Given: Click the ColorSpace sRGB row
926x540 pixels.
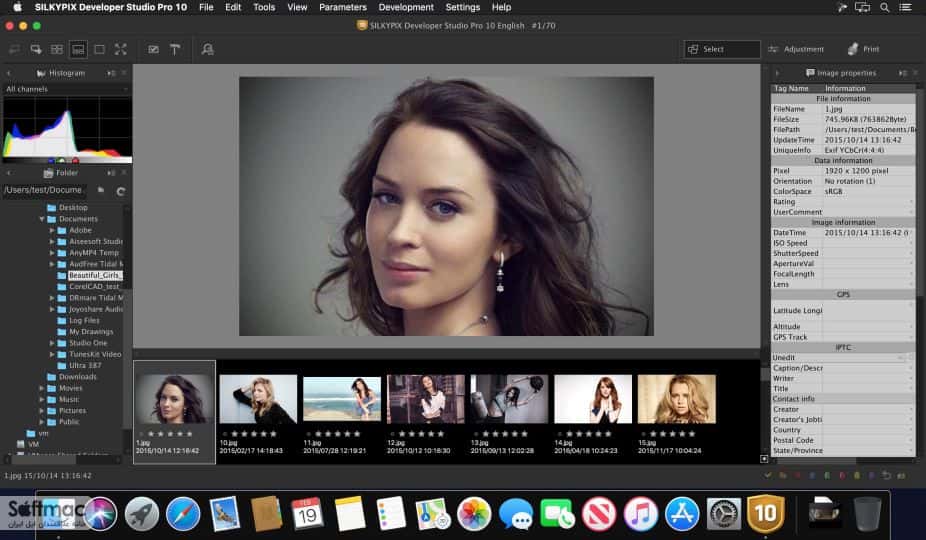Looking at the screenshot, I should click(843, 192).
